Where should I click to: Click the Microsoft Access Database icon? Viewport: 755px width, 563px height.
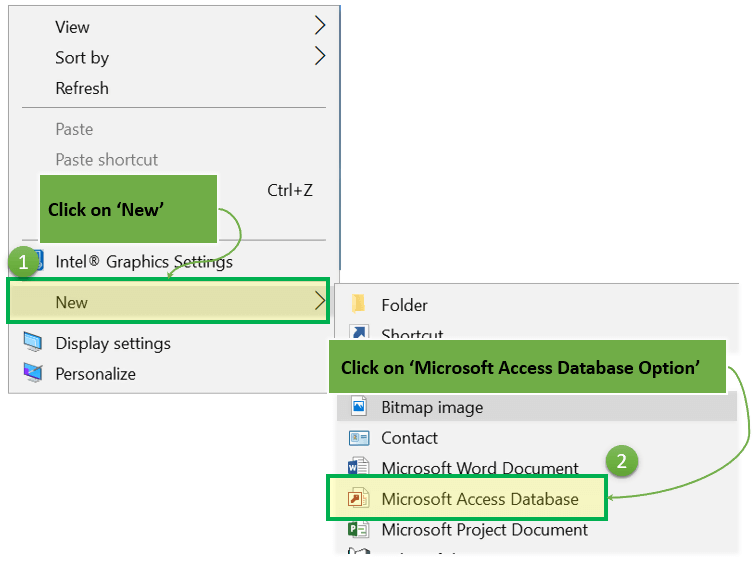358,499
